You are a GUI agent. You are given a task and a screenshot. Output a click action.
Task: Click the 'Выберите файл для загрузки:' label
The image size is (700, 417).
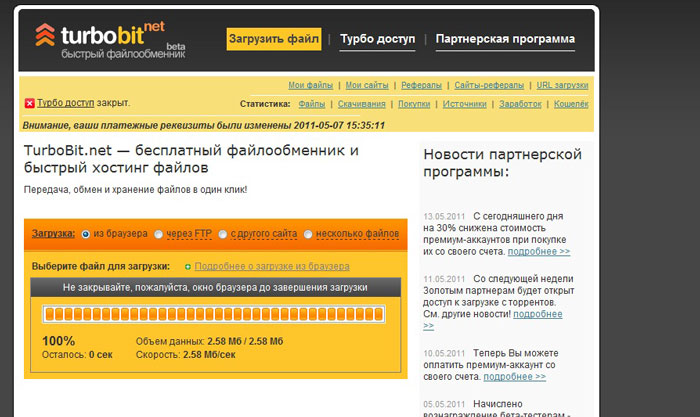101,267
